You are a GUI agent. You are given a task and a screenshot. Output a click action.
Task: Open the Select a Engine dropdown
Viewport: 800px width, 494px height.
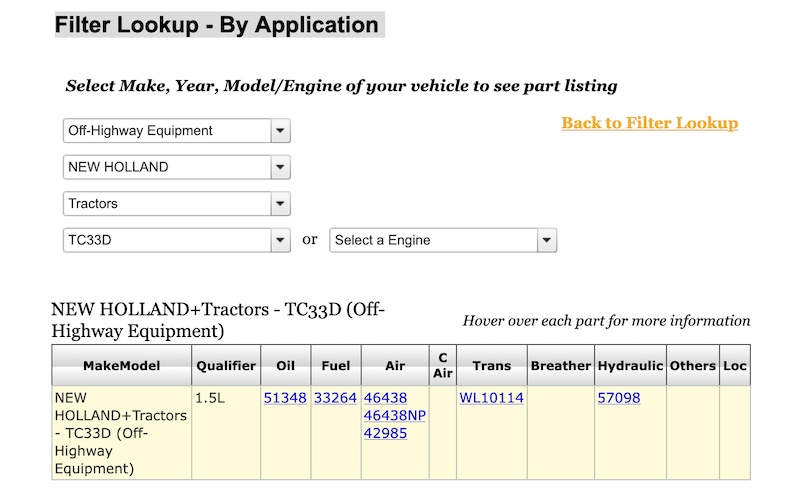coord(443,240)
